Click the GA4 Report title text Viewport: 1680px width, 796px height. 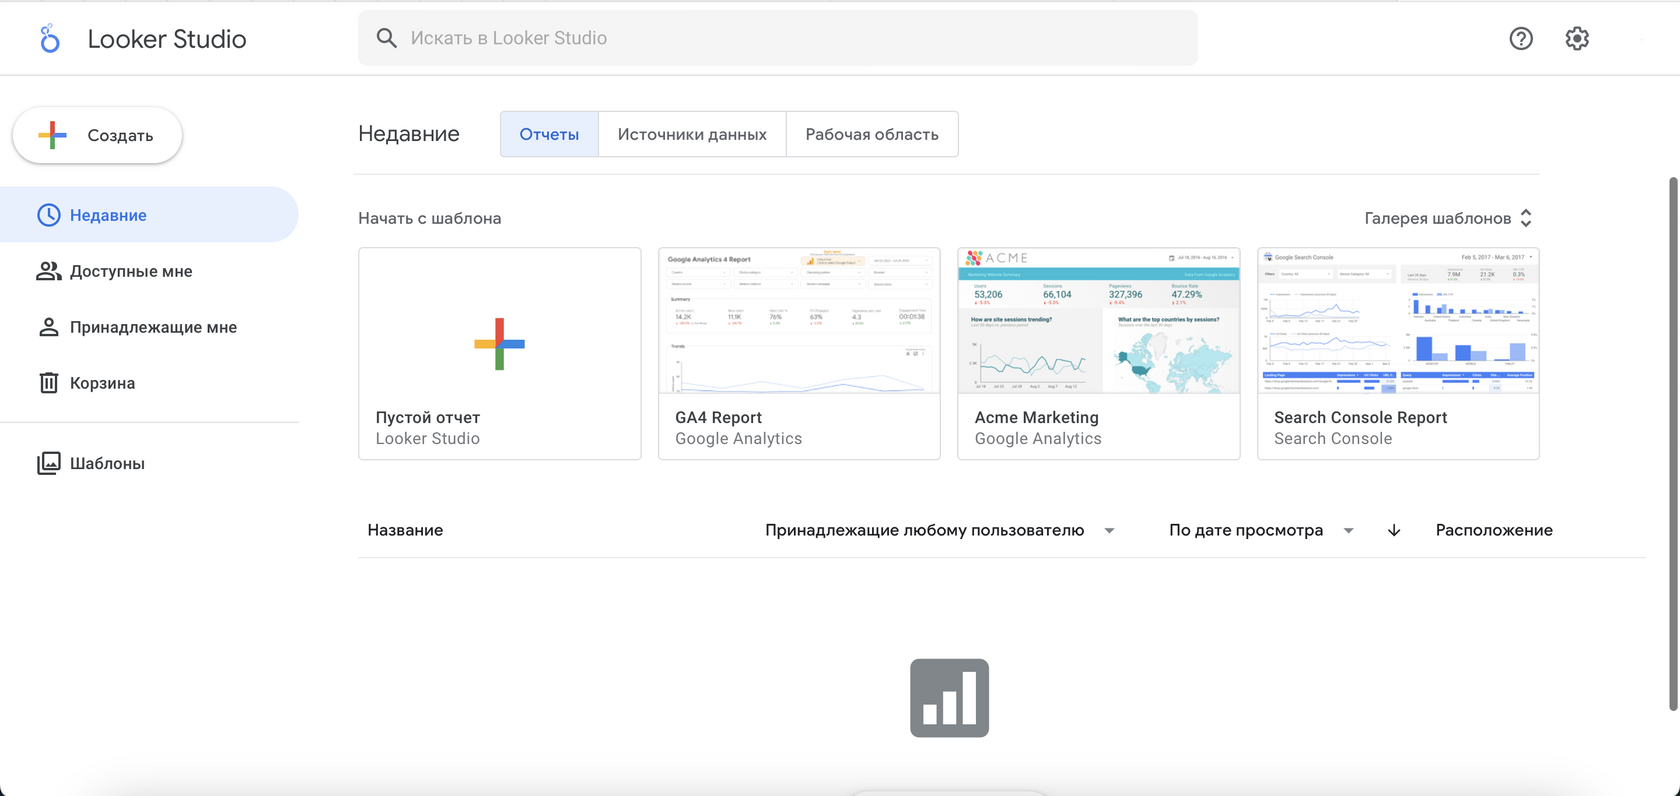coord(718,417)
